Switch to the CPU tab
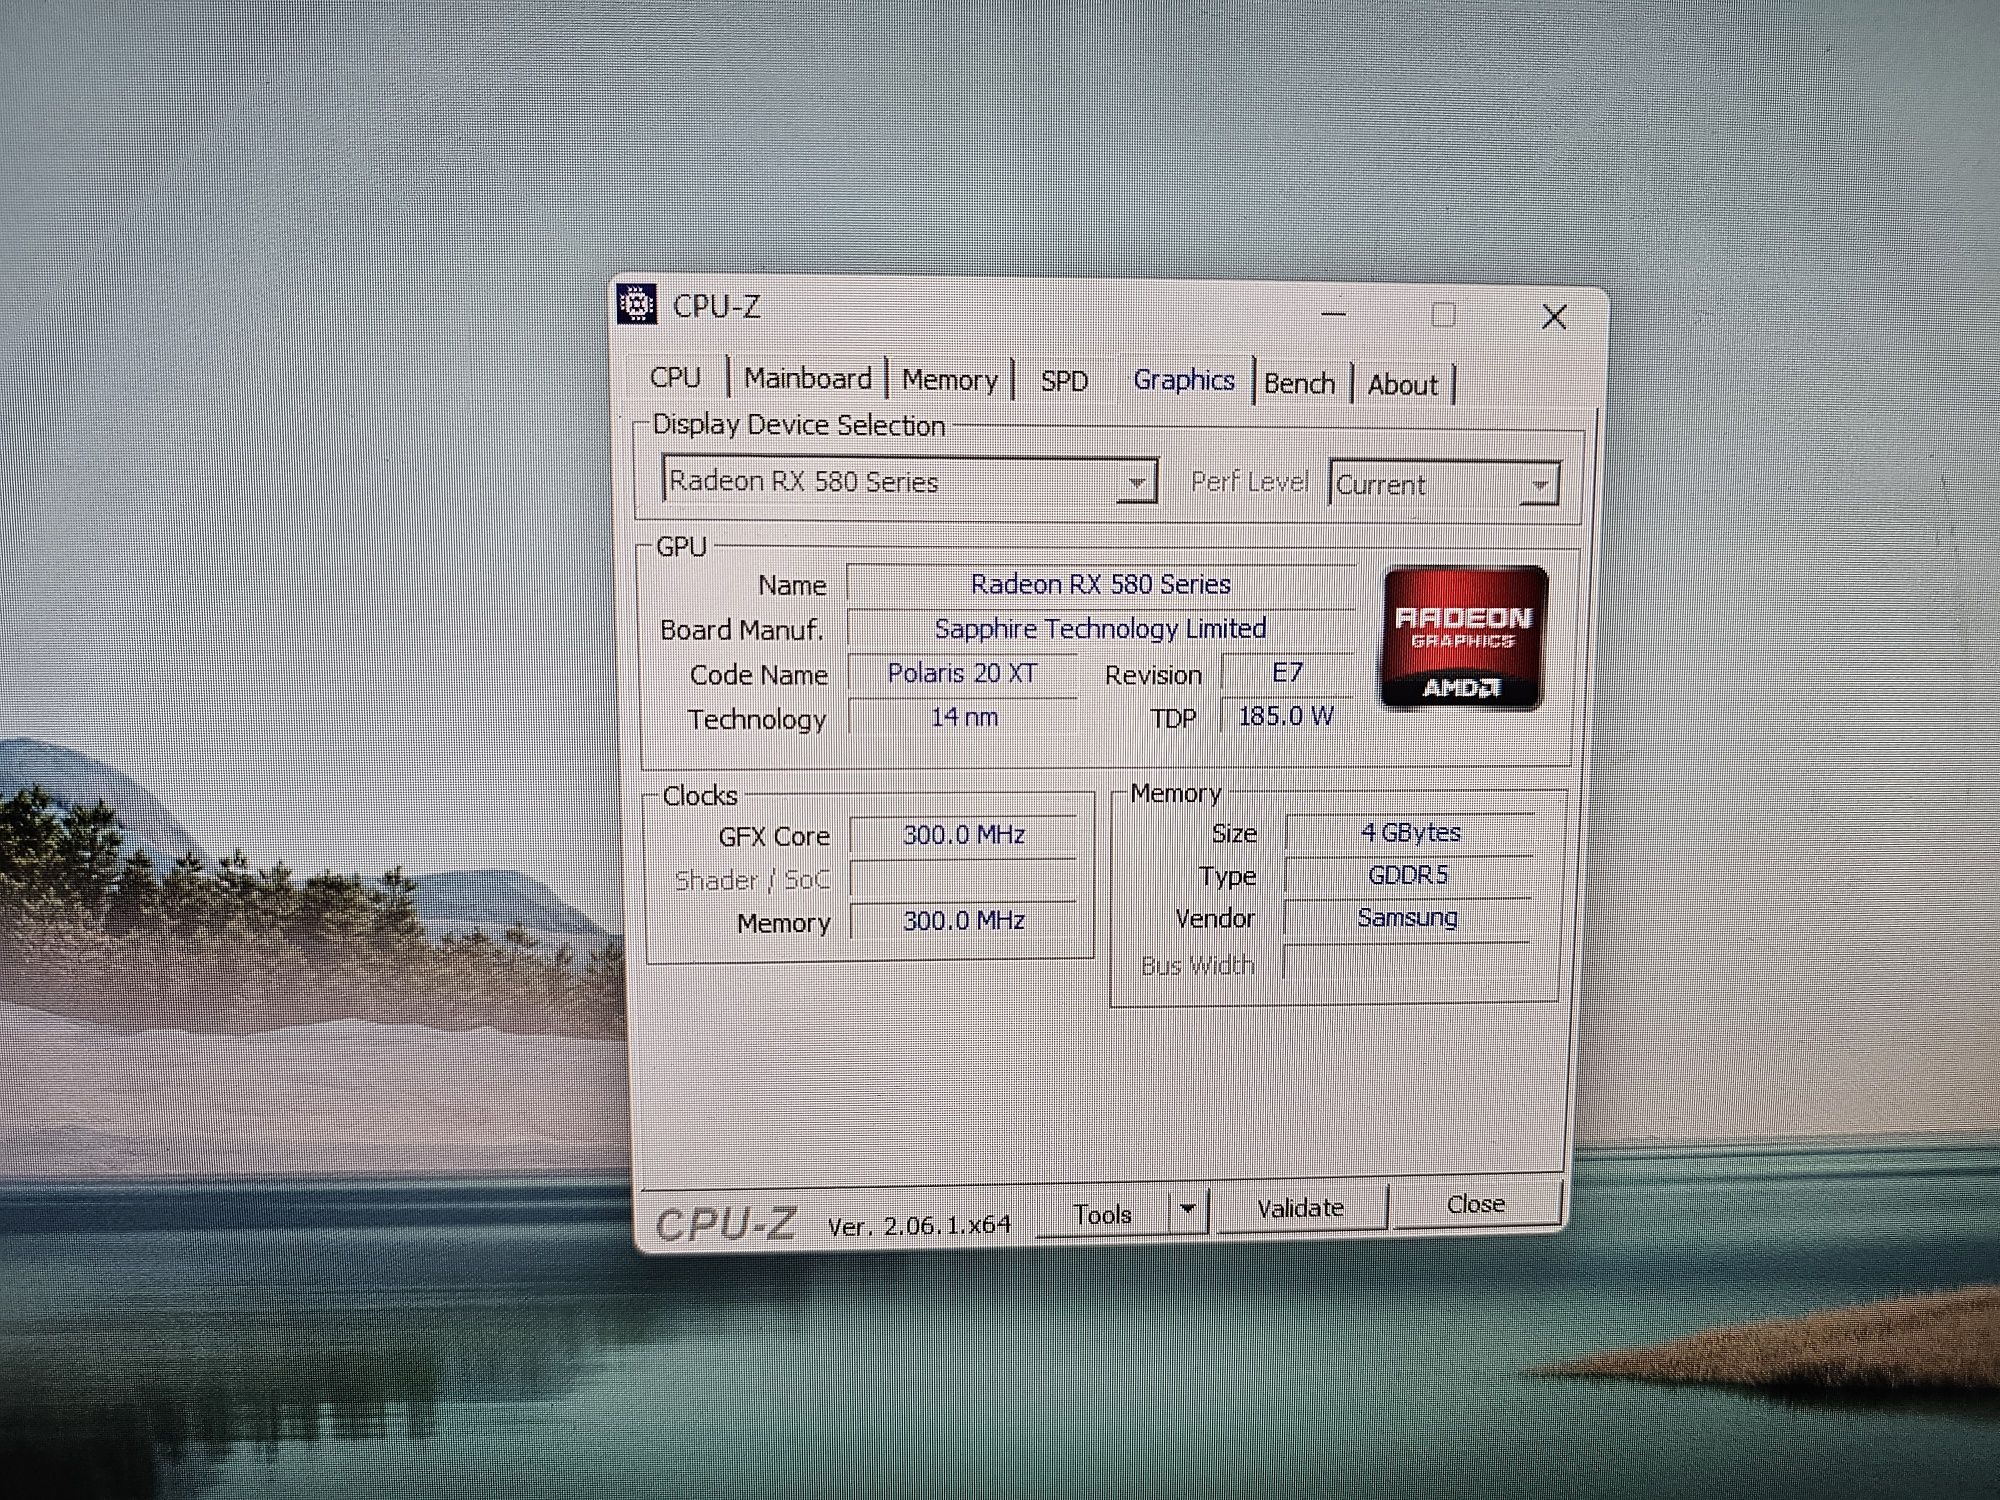The height and width of the screenshot is (1500, 2000). click(675, 378)
